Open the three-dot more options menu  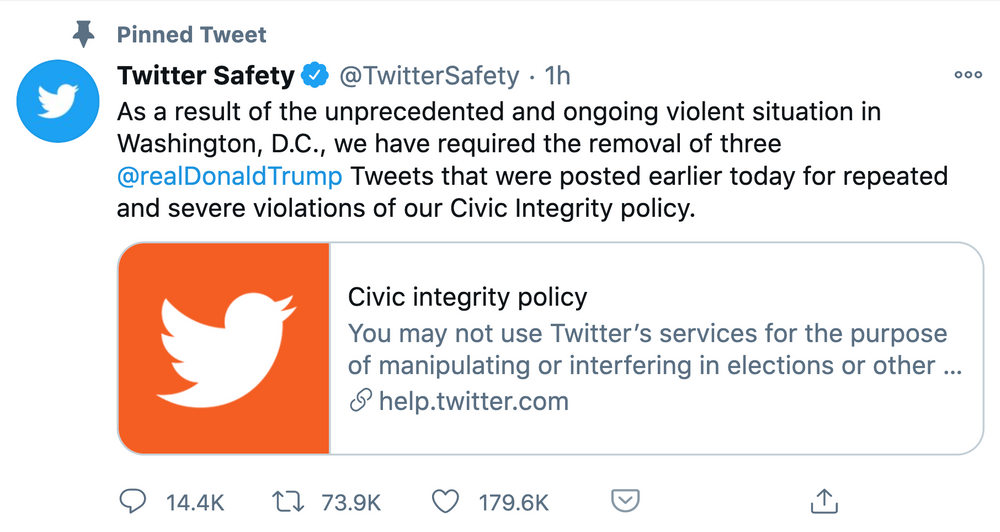967,75
